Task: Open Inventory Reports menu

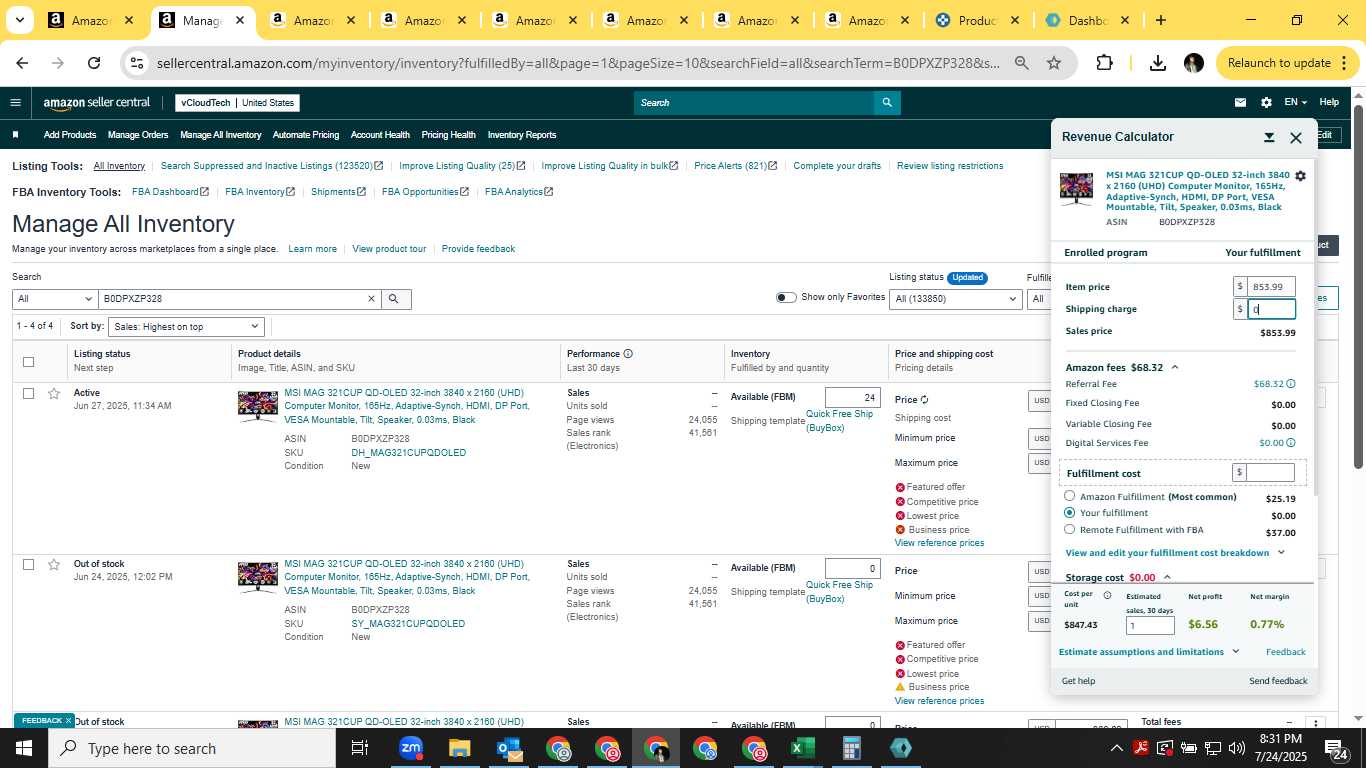Action: pyautogui.click(x=522, y=135)
